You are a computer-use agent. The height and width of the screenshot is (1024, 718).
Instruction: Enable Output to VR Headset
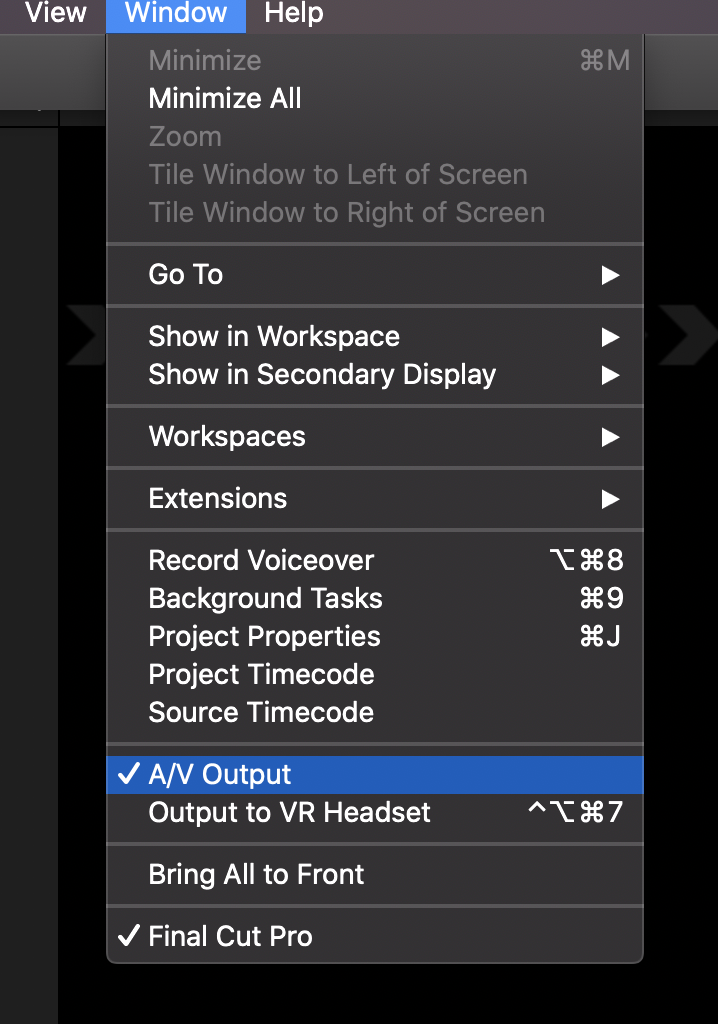pos(289,812)
